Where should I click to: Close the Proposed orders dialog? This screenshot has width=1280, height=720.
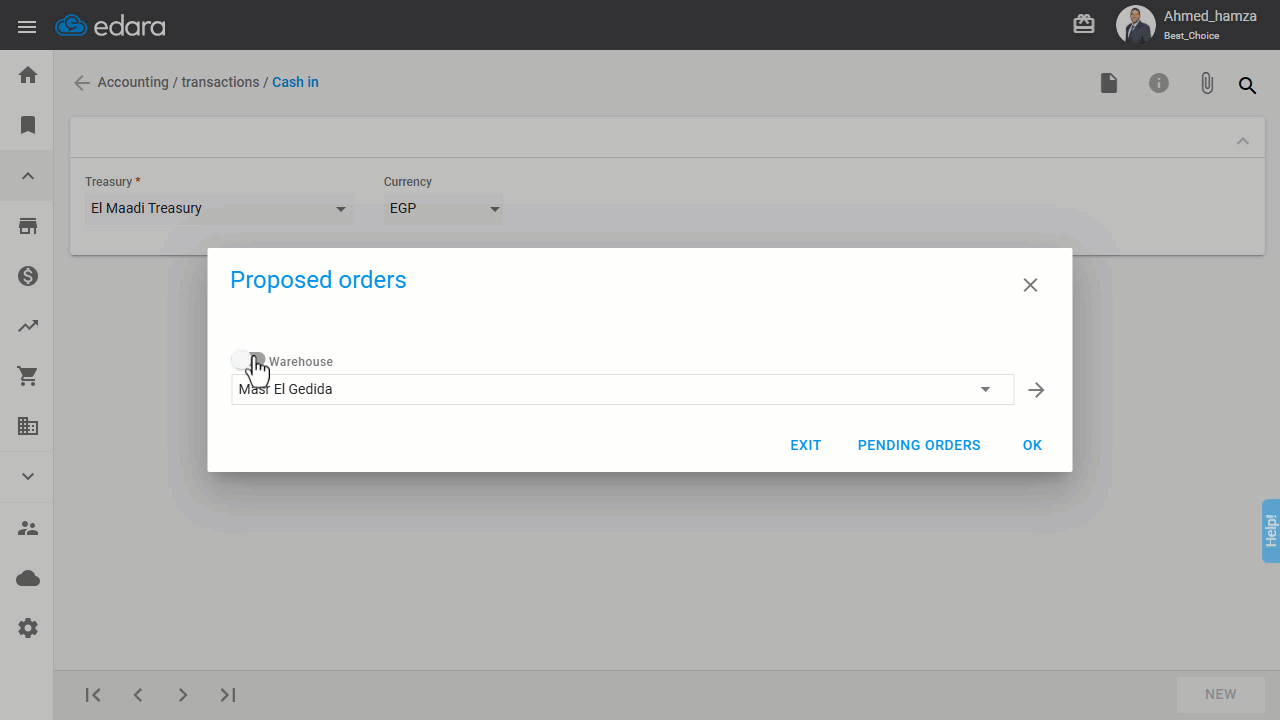[1030, 285]
